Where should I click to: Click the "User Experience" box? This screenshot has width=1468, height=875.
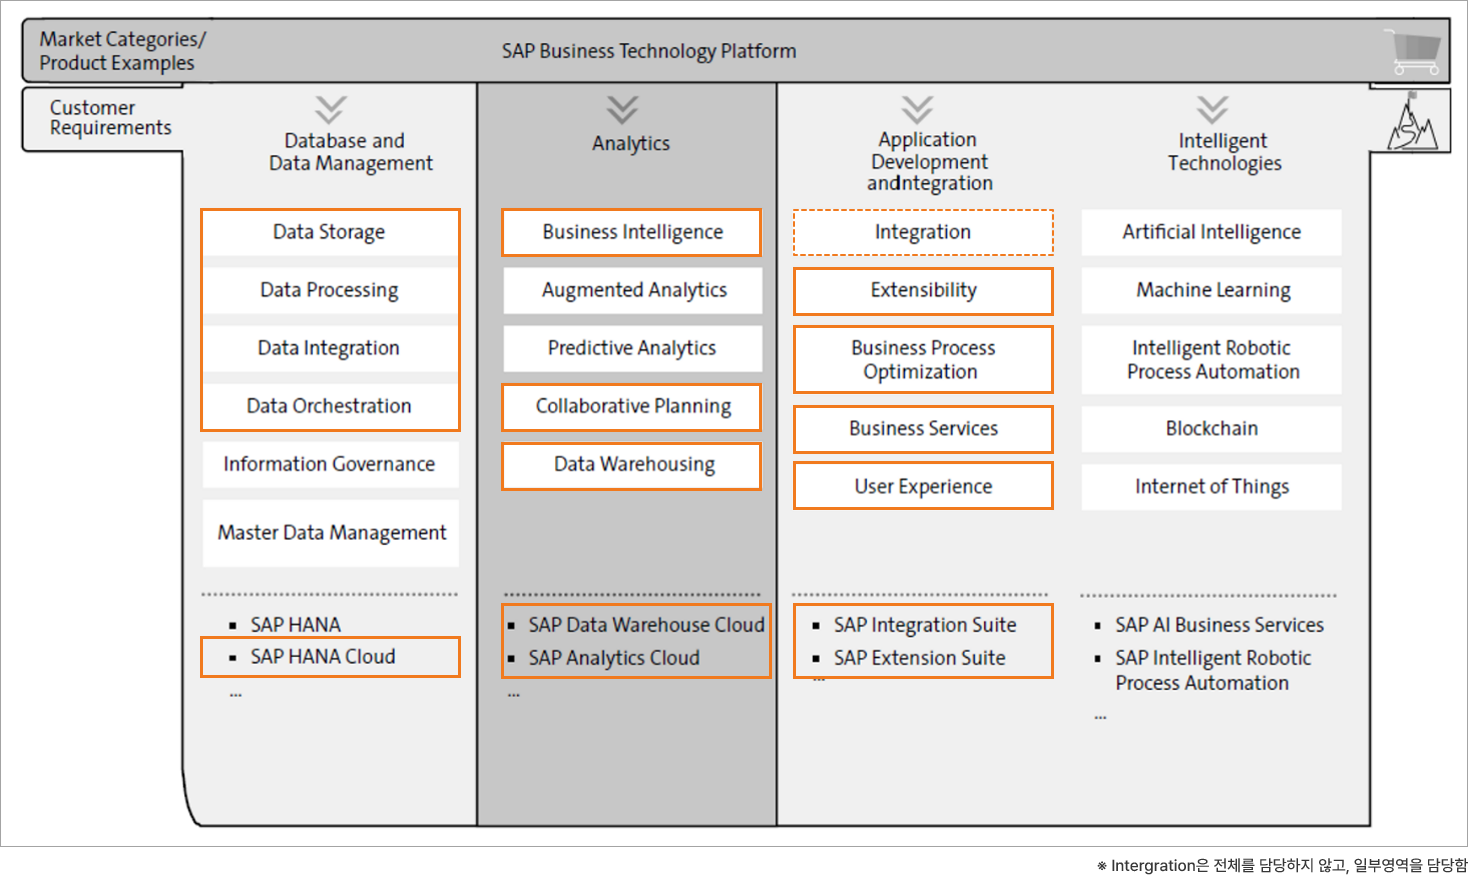[x=923, y=486]
